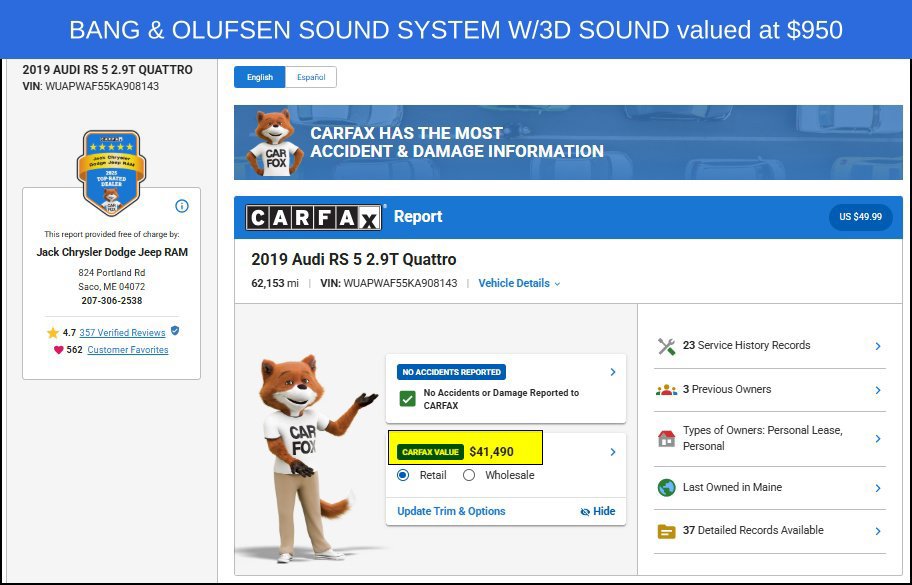
Task: Click the gold star rating icon
Action: [53, 333]
